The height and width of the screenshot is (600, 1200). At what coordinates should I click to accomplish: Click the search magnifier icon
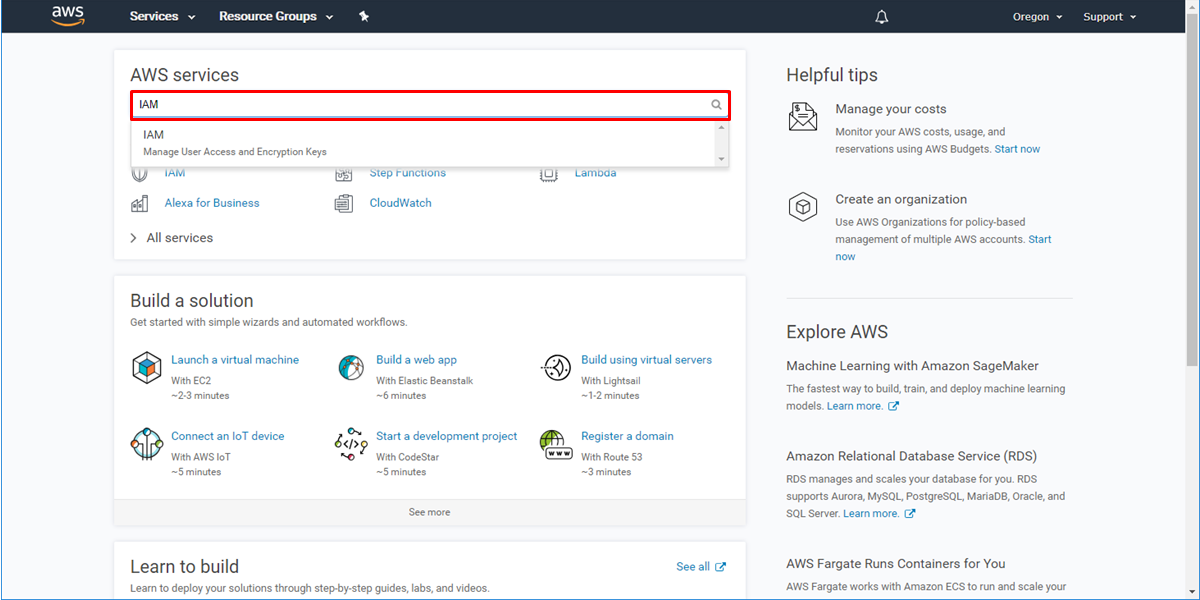pos(716,104)
